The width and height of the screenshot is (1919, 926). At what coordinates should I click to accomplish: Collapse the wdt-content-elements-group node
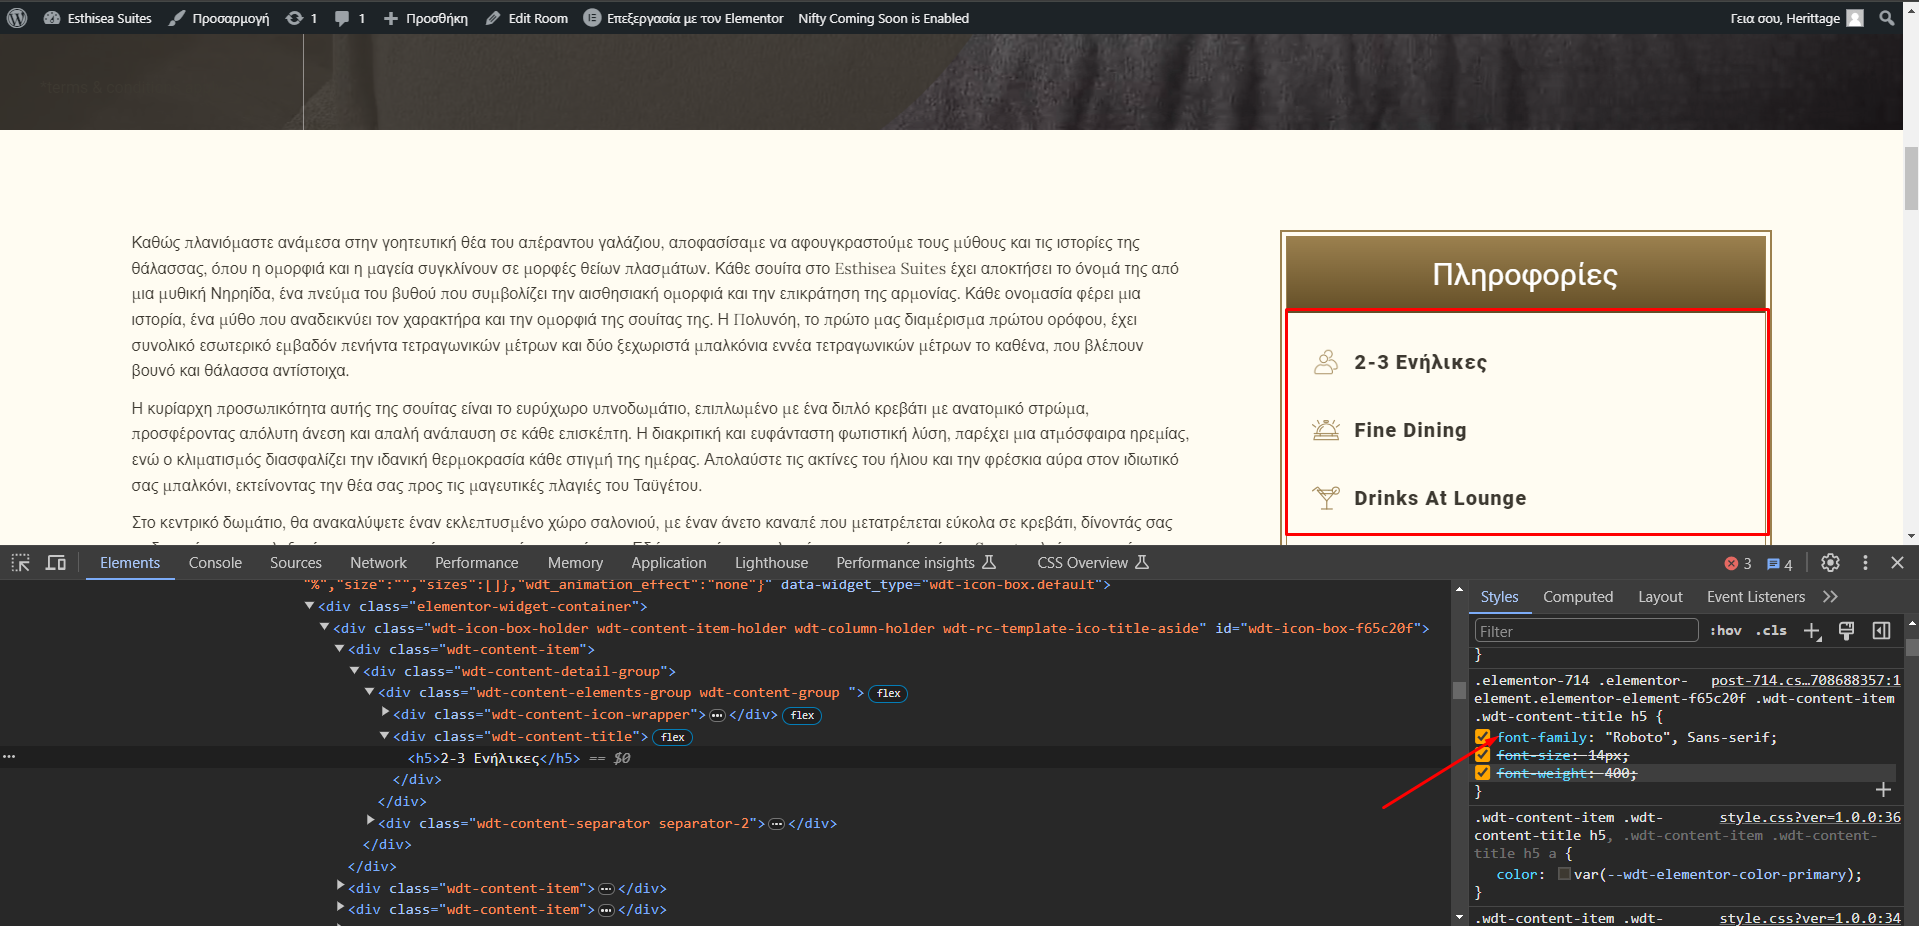(x=370, y=692)
